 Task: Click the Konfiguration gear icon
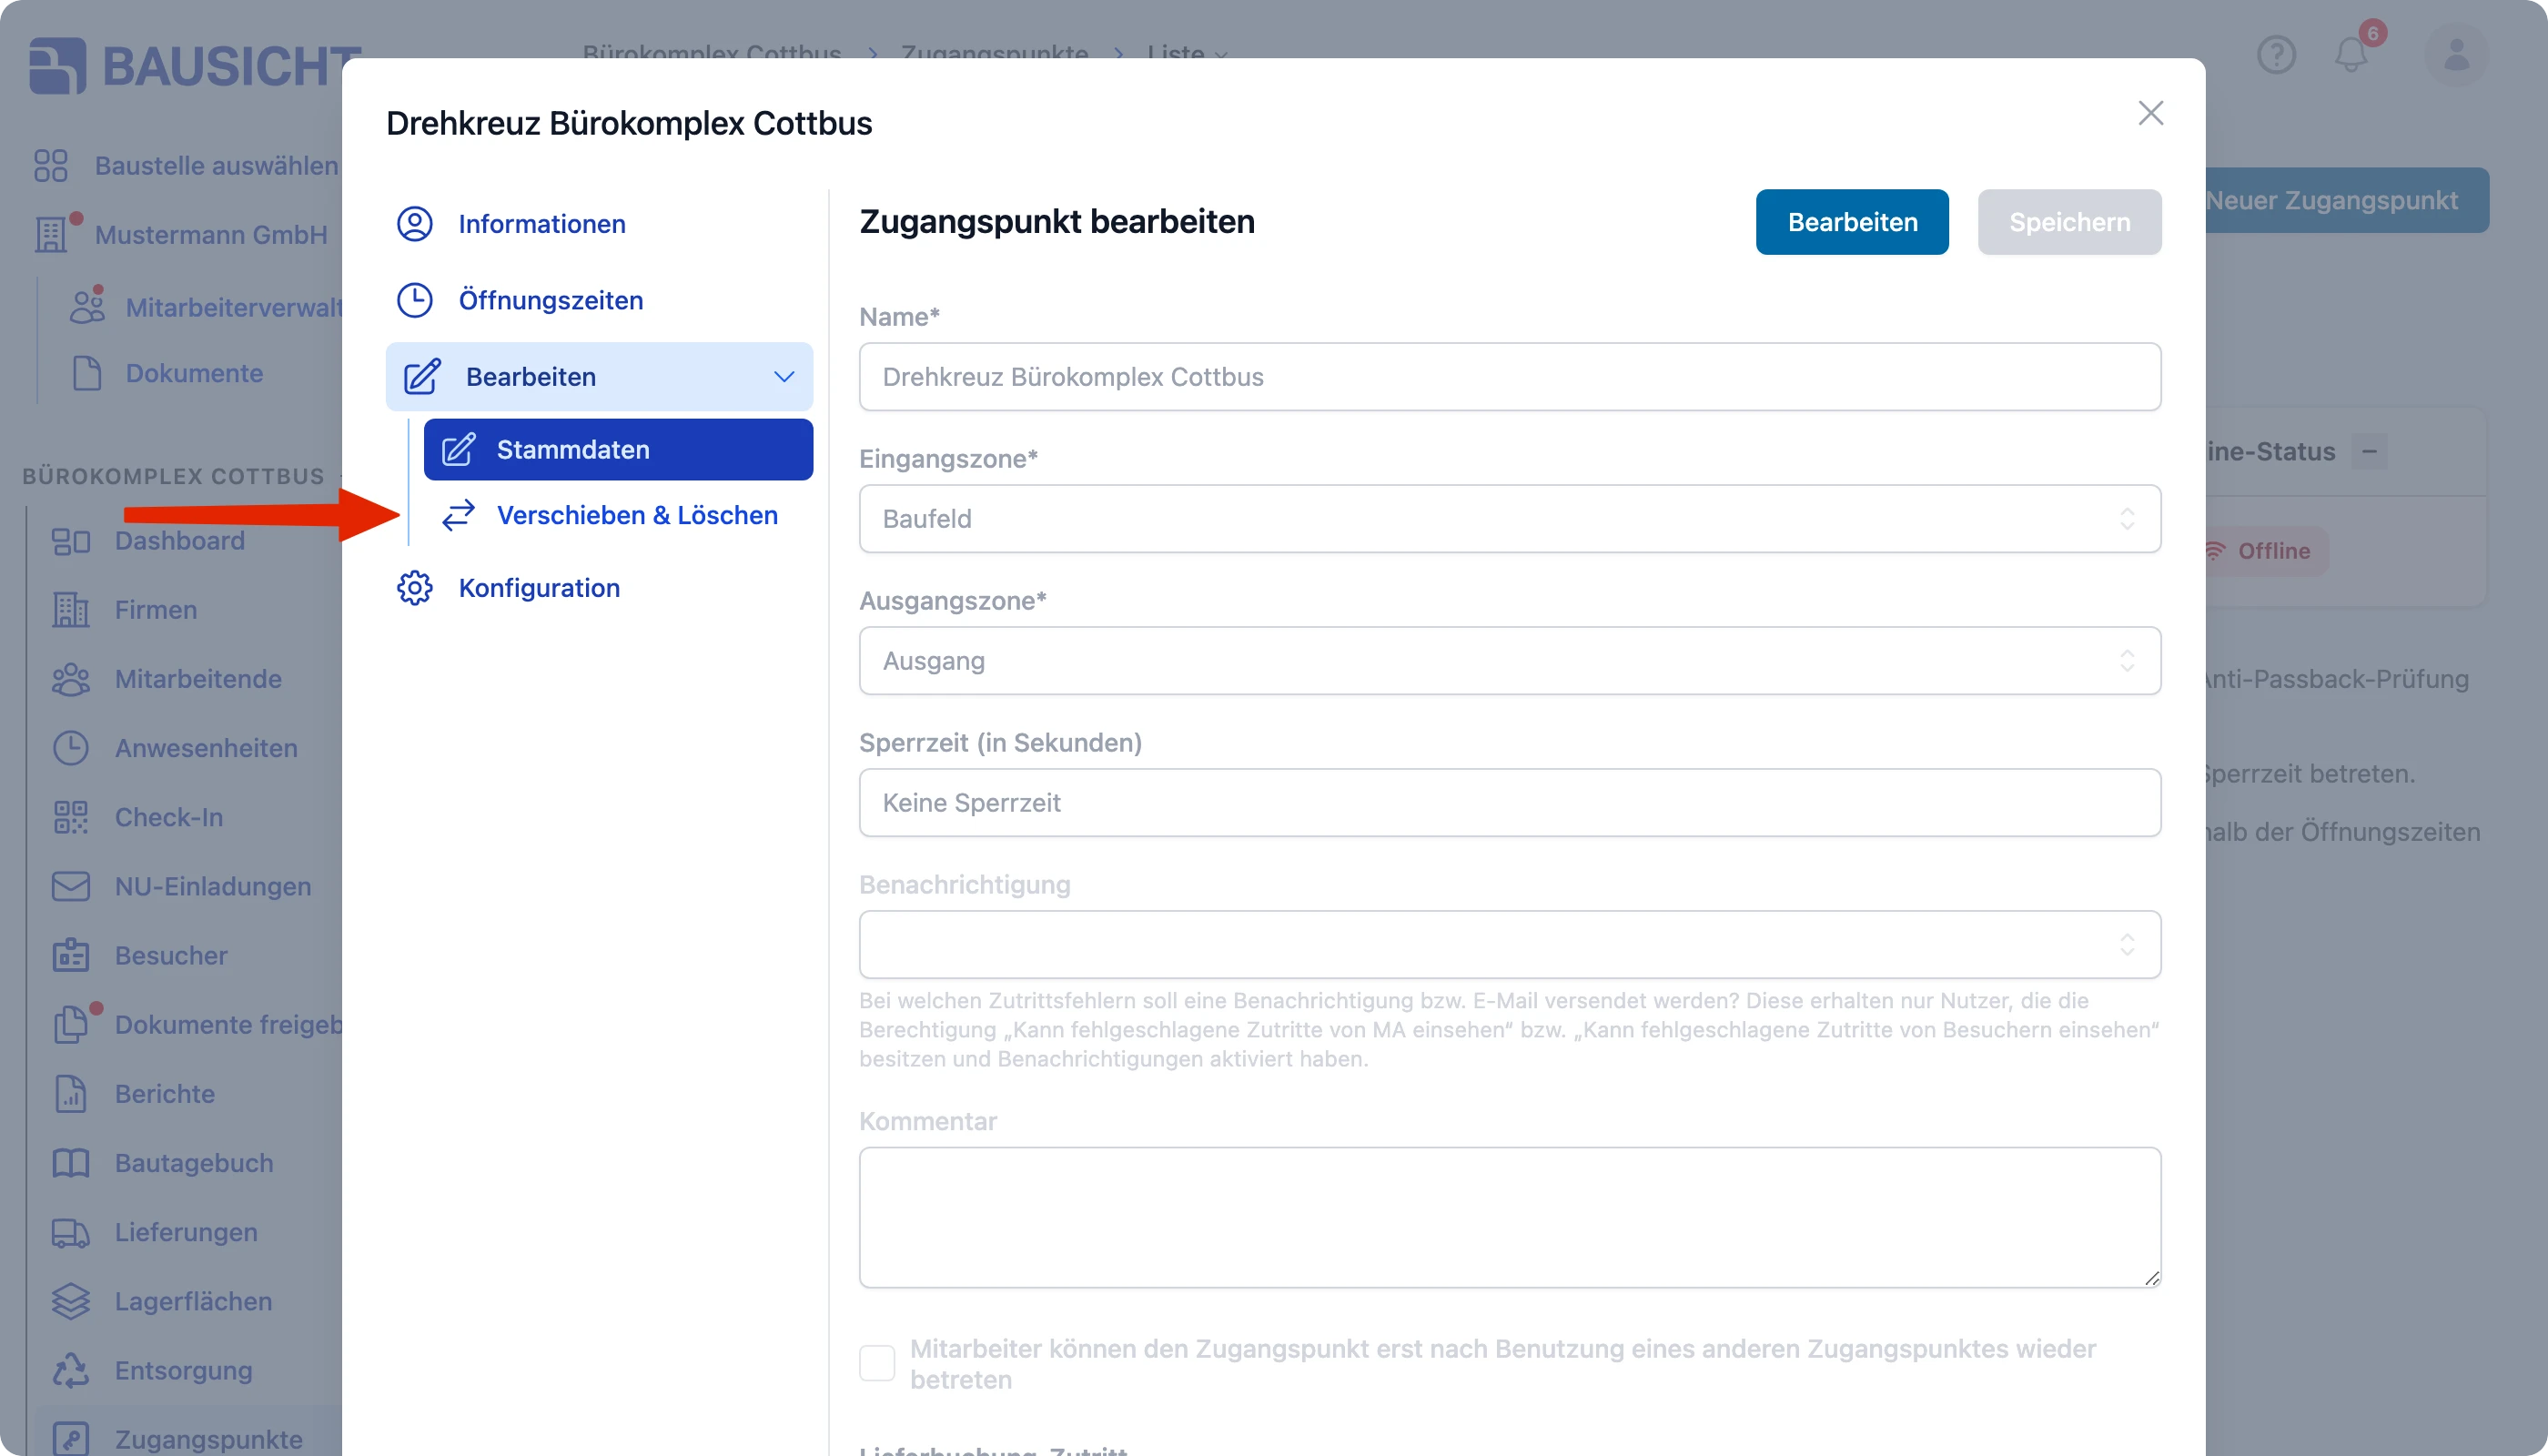pos(415,588)
